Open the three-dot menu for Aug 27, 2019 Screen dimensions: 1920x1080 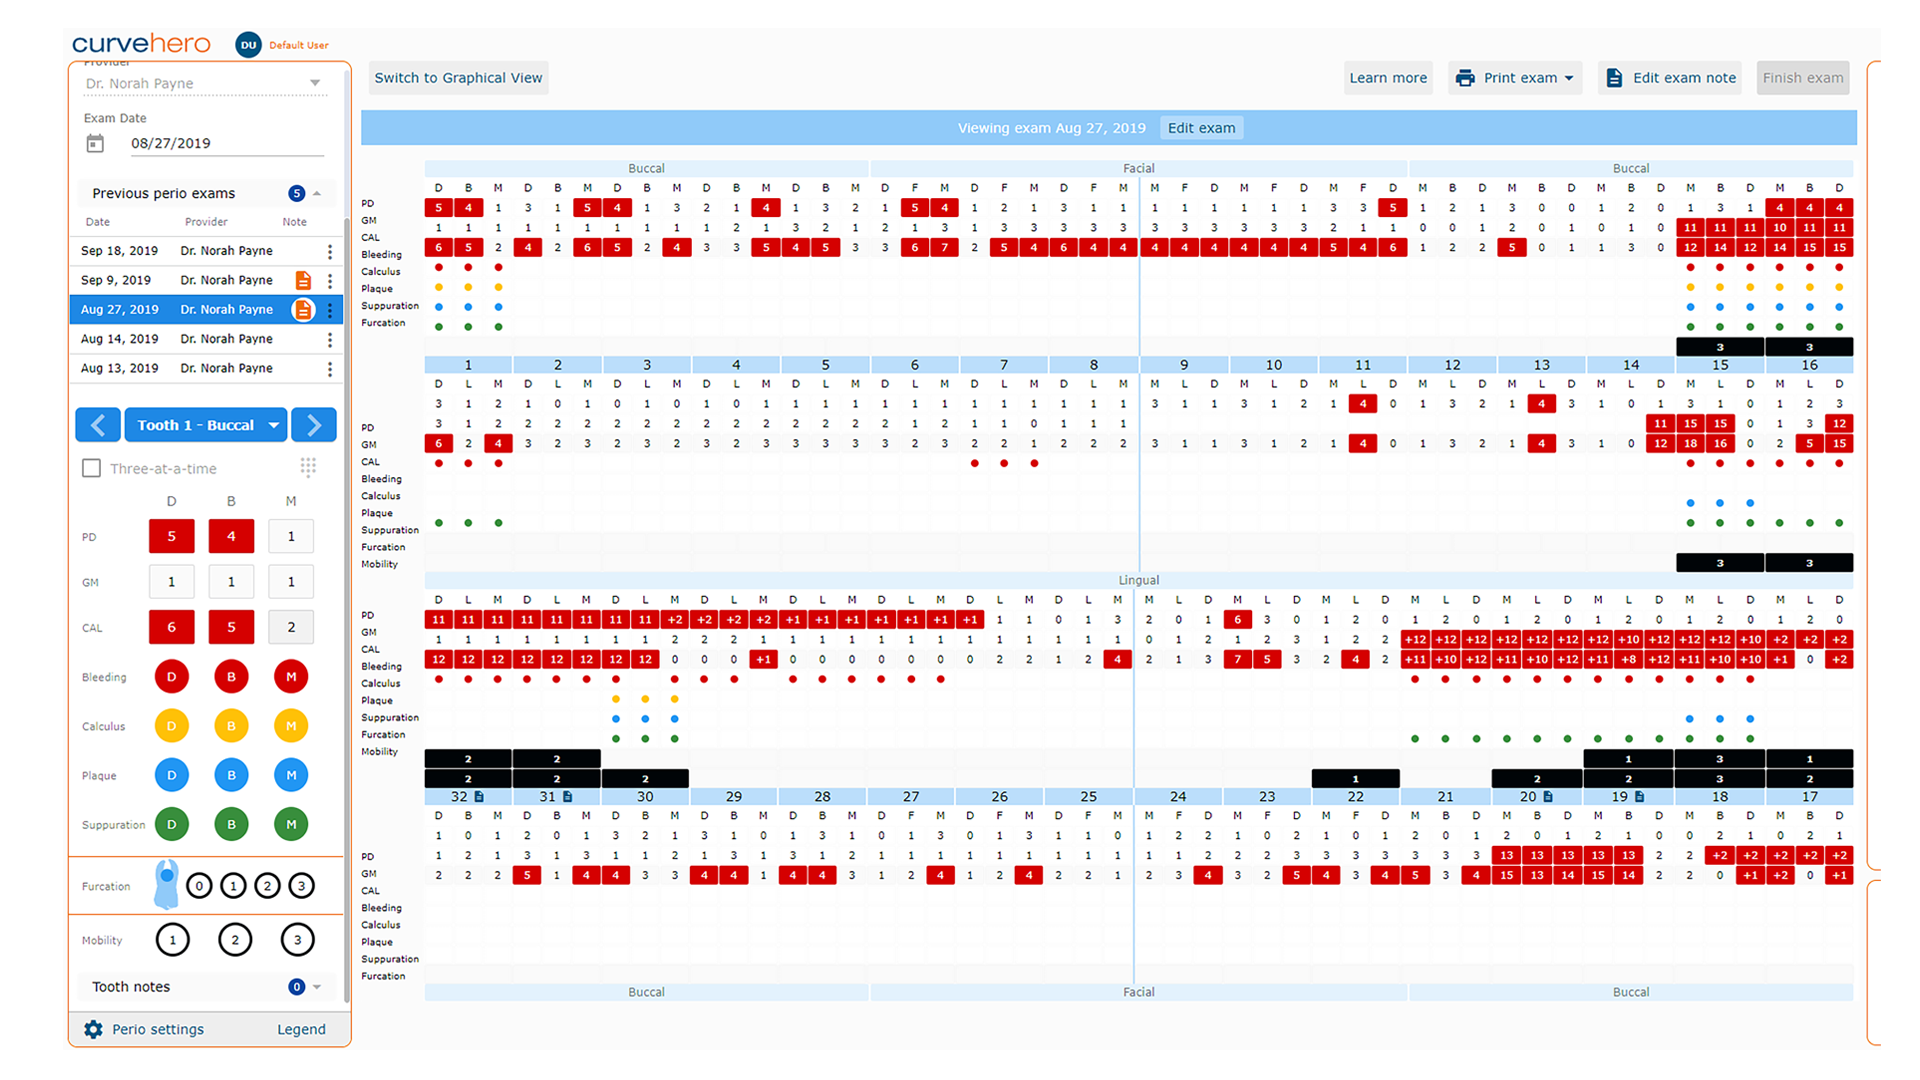(x=330, y=310)
